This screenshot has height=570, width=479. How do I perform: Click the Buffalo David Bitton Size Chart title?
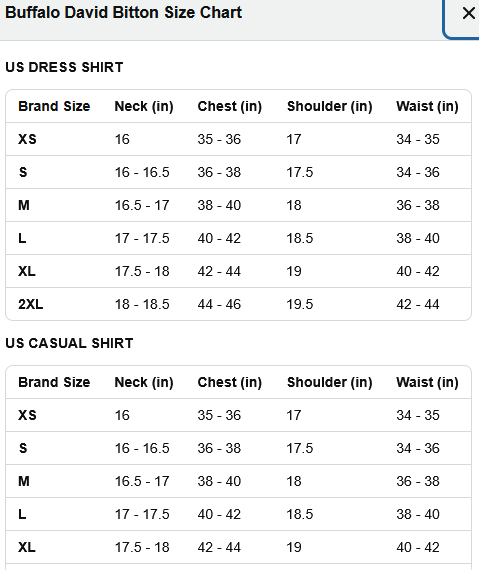pos(124,12)
